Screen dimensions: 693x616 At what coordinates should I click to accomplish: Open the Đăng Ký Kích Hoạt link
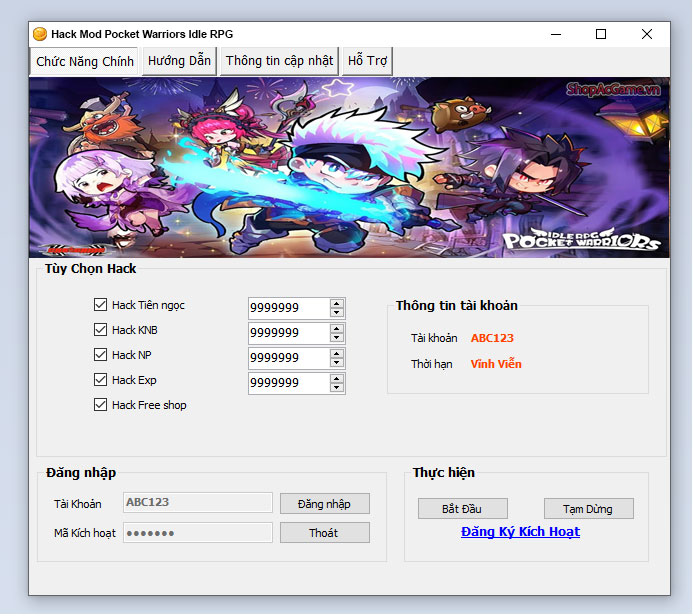coord(520,532)
